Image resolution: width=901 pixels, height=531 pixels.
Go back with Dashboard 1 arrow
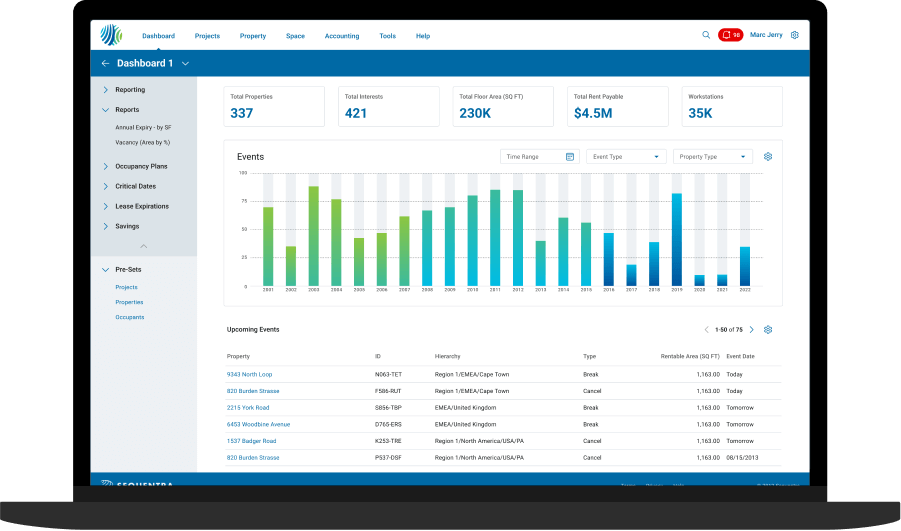[105, 63]
